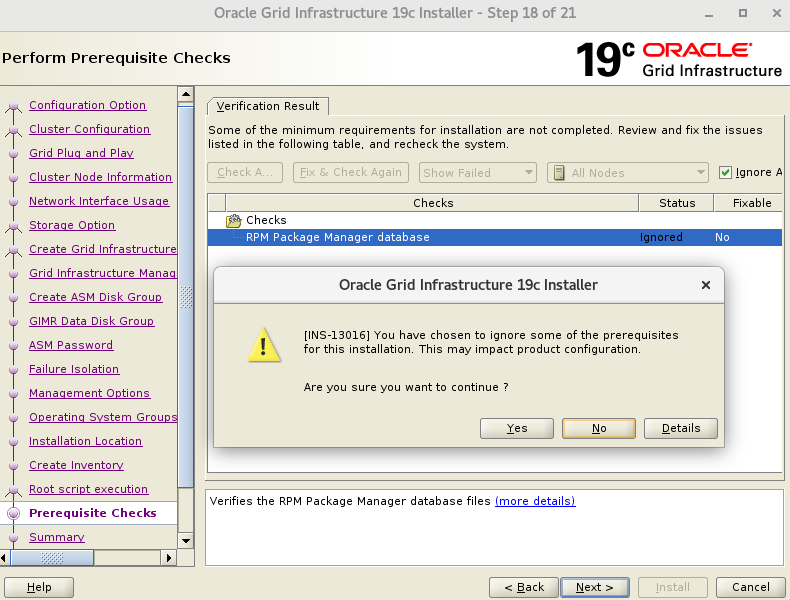Click the No button in warning dialog
The height and width of the screenshot is (600, 790).
599,428
